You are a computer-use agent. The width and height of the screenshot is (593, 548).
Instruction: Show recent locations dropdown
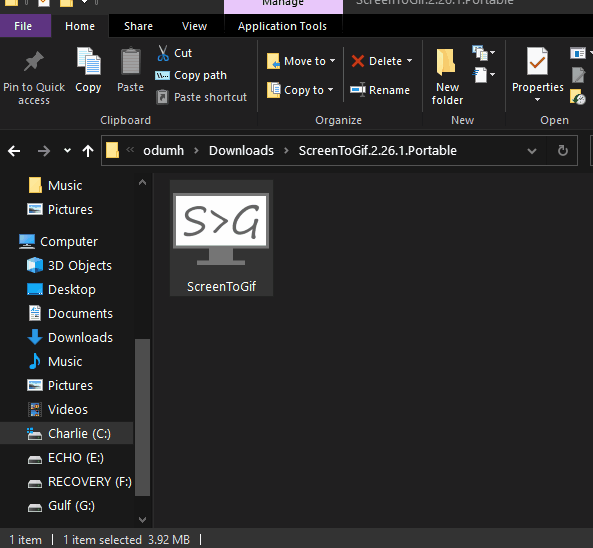tap(67, 151)
